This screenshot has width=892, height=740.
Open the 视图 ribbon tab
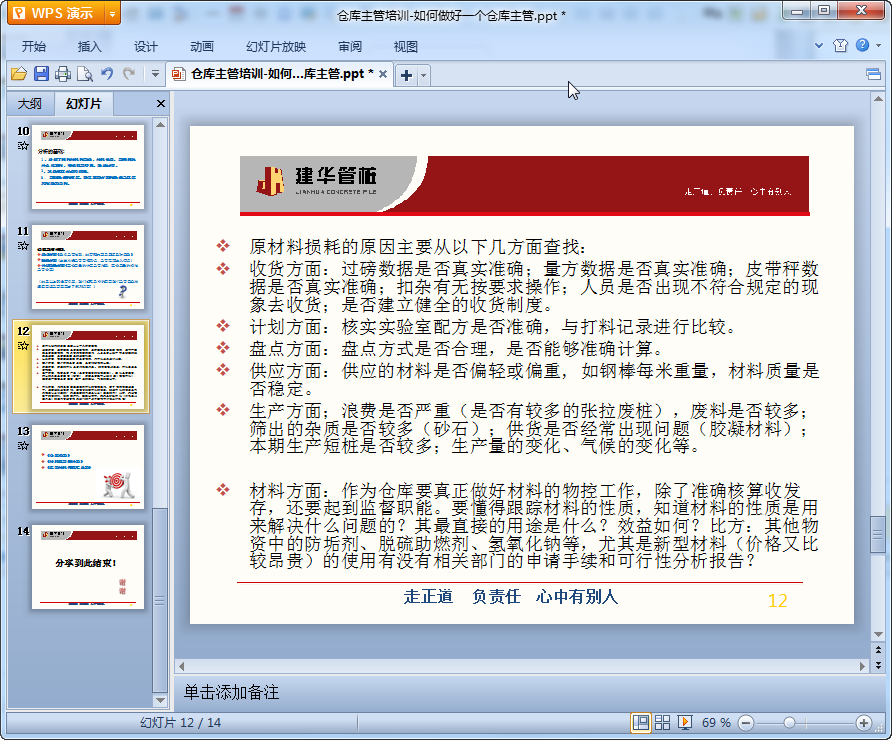(406, 47)
